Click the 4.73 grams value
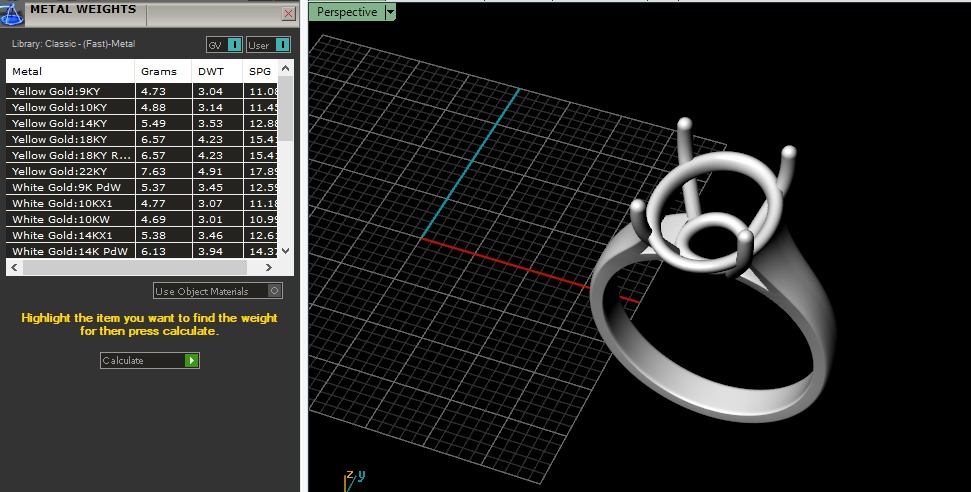Screen dimensions: 971x492 (x=153, y=91)
